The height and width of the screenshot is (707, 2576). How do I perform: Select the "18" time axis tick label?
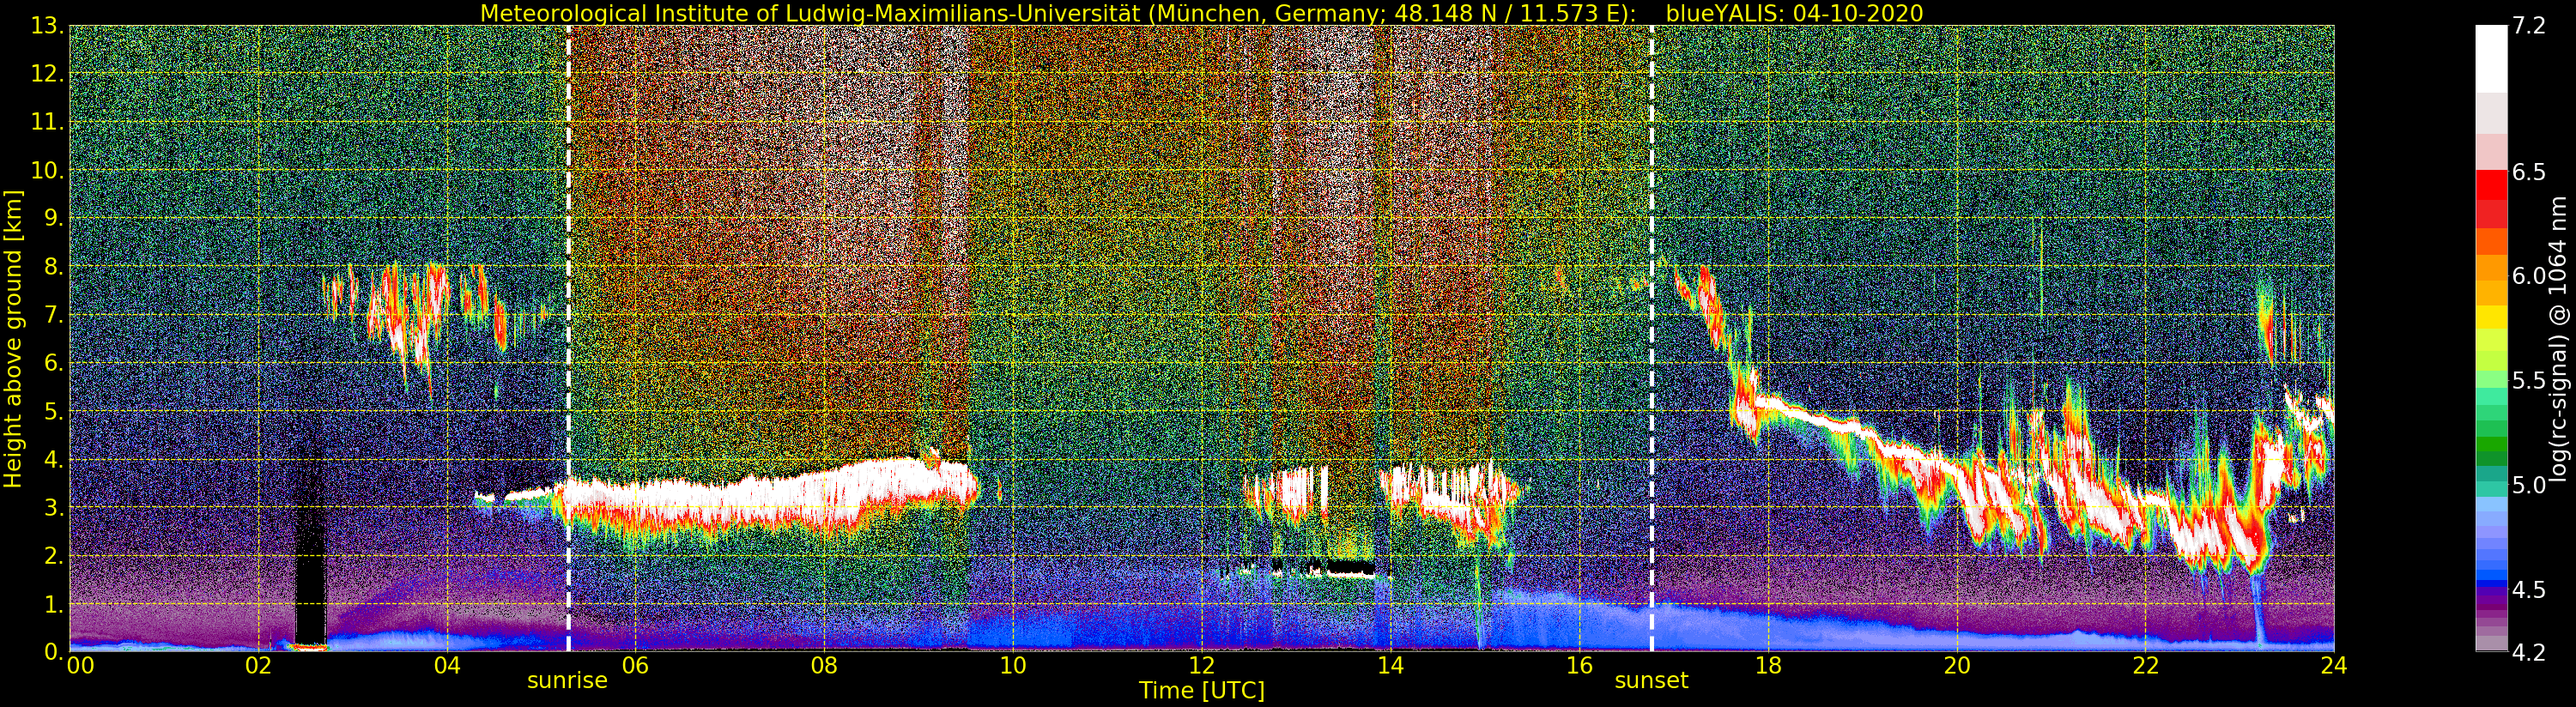(1768, 666)
